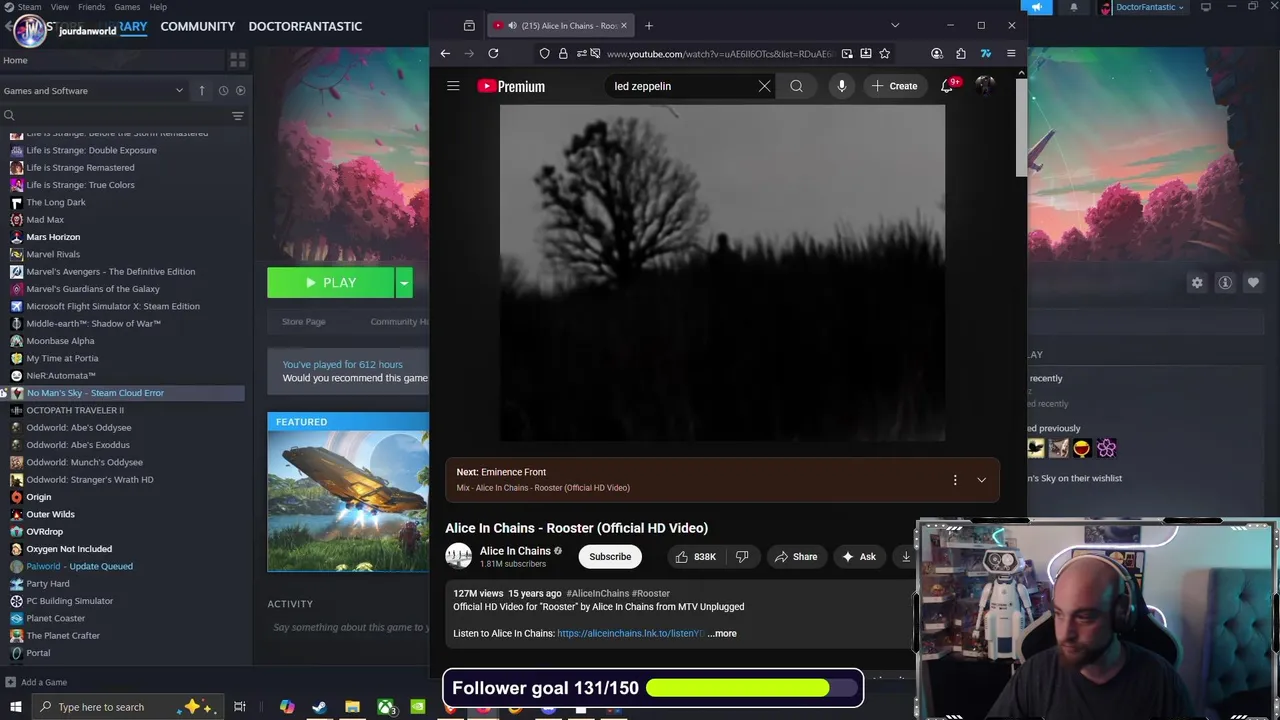1280x720 pixels.
Task: Select Outer Wilds in the game list
Action: 50,514
